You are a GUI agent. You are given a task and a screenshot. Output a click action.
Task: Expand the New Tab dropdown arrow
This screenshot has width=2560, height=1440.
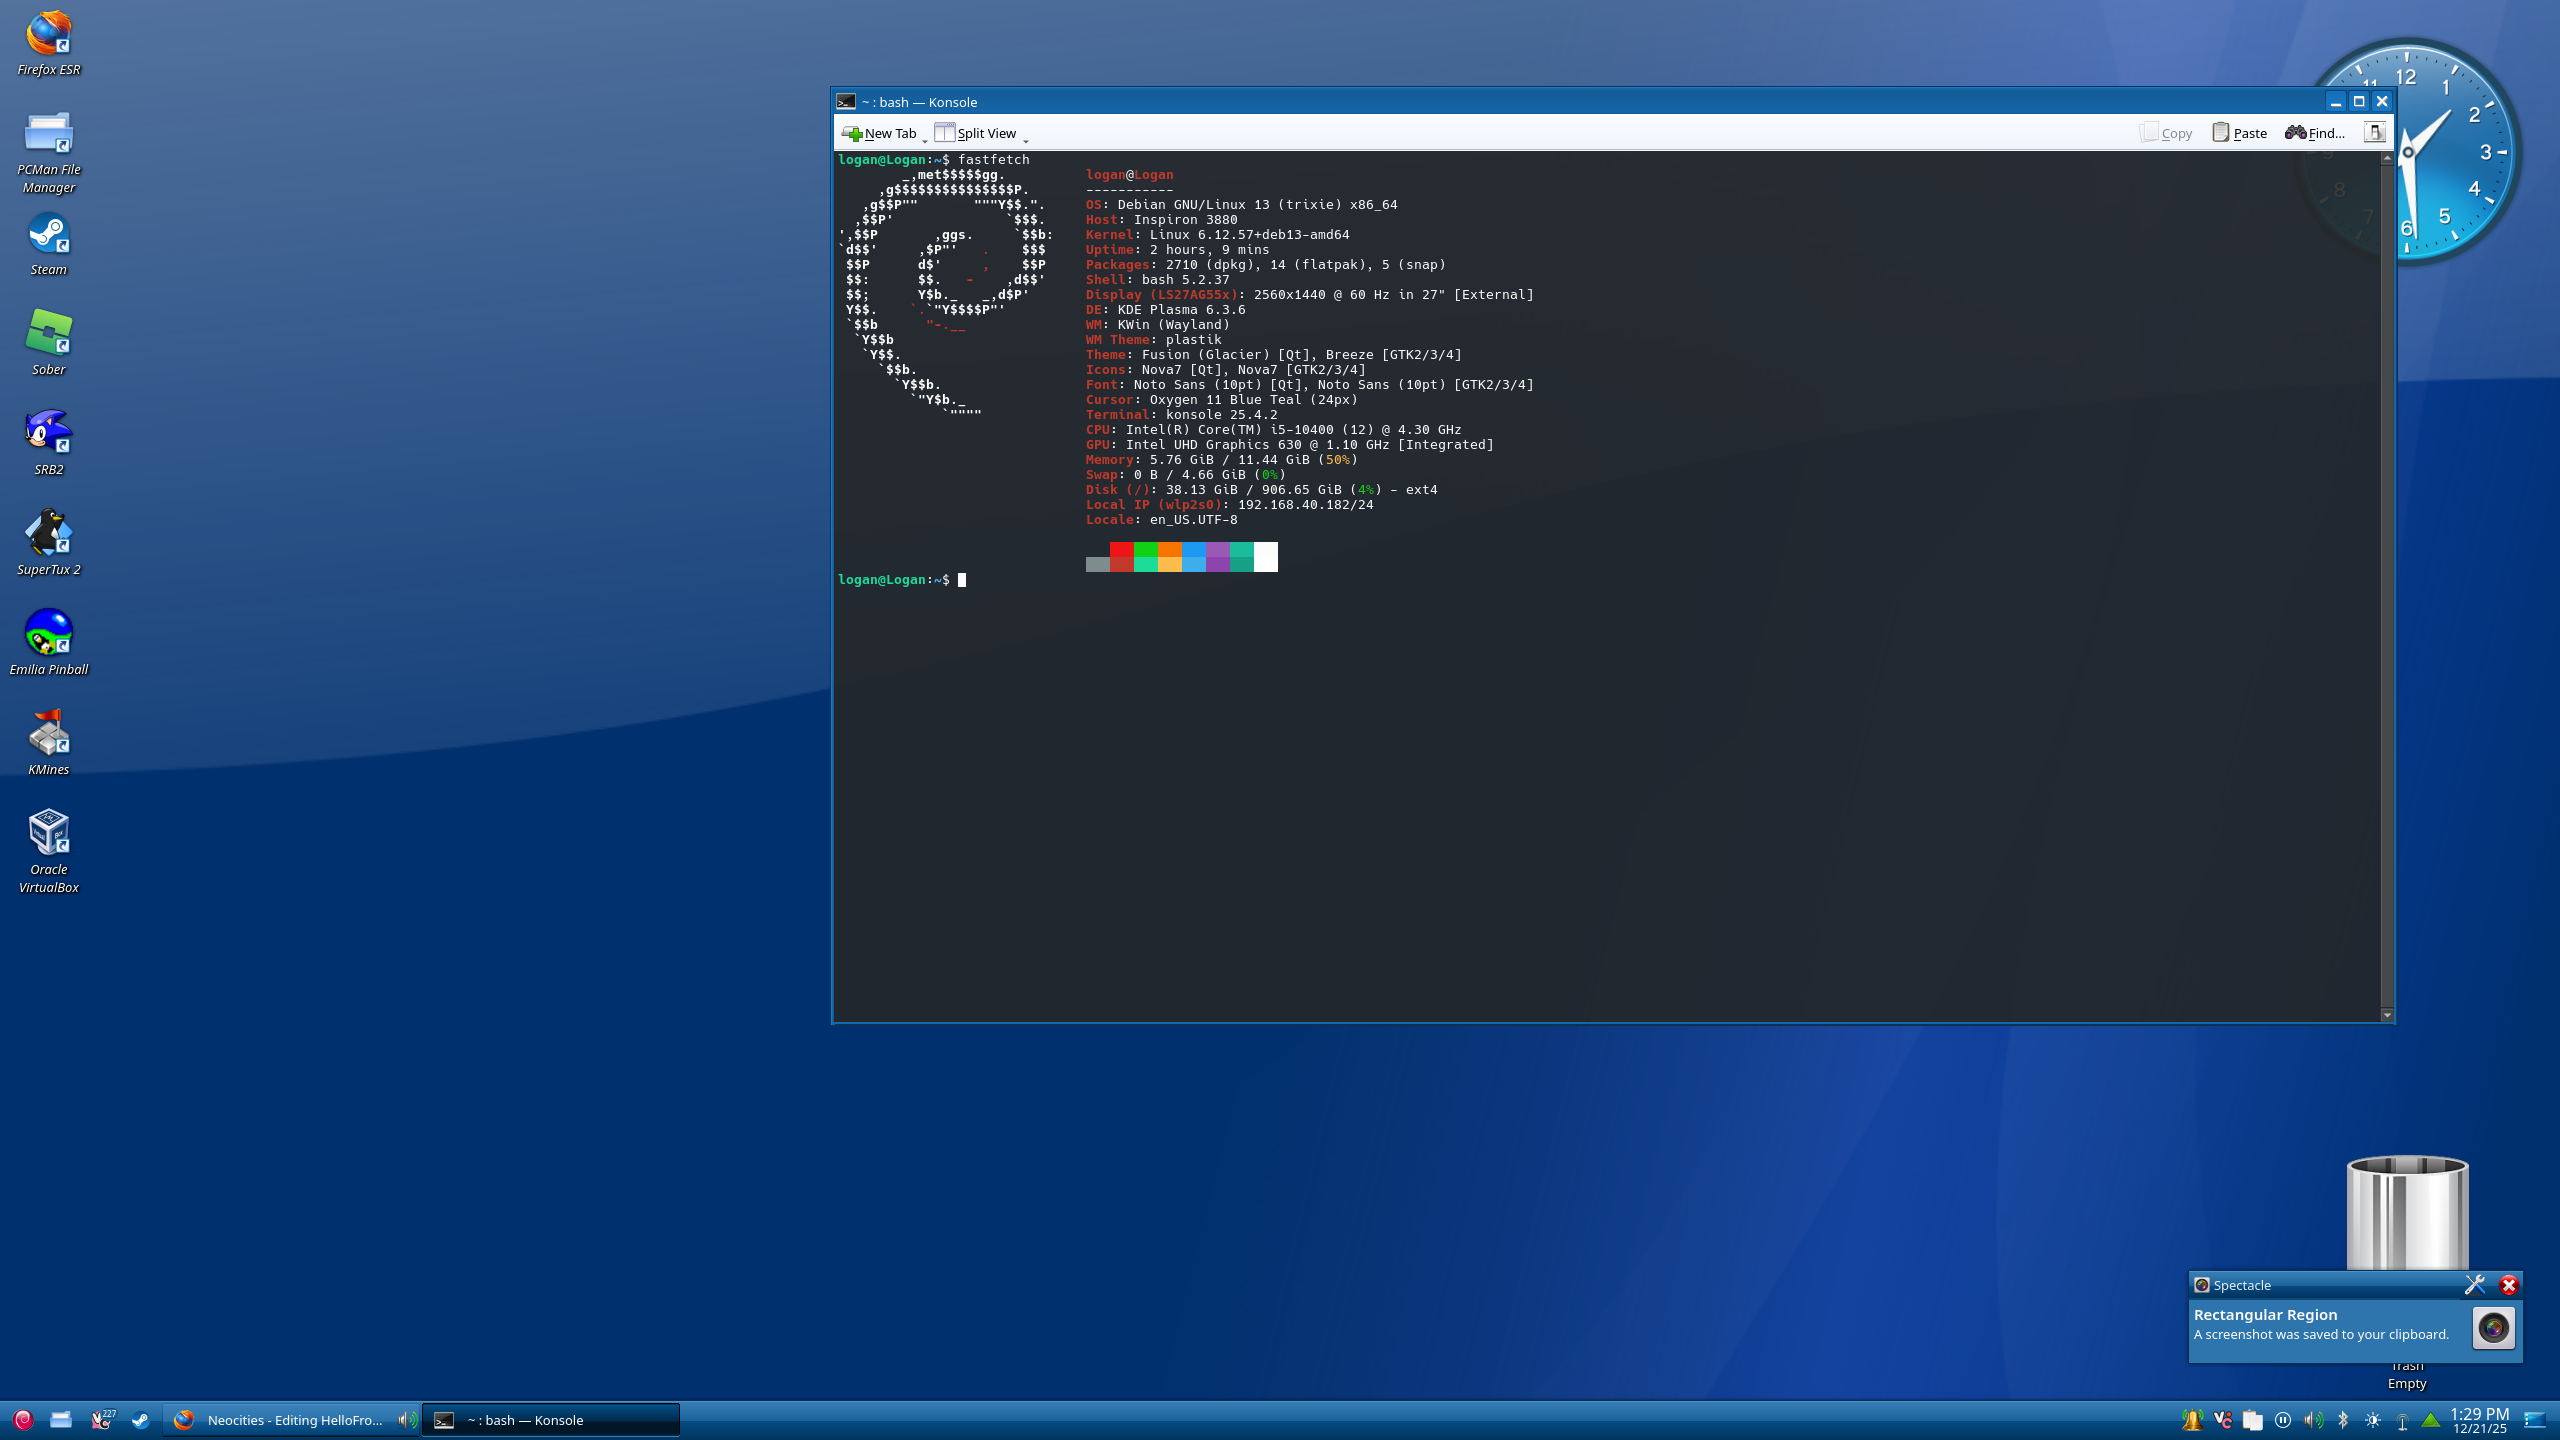(925, 139)
